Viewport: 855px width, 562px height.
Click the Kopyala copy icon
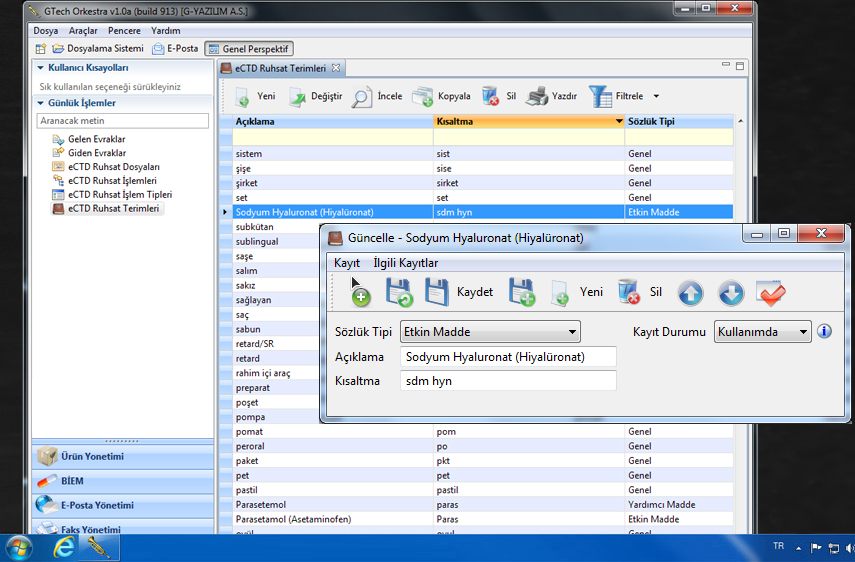tap(423, 97)
